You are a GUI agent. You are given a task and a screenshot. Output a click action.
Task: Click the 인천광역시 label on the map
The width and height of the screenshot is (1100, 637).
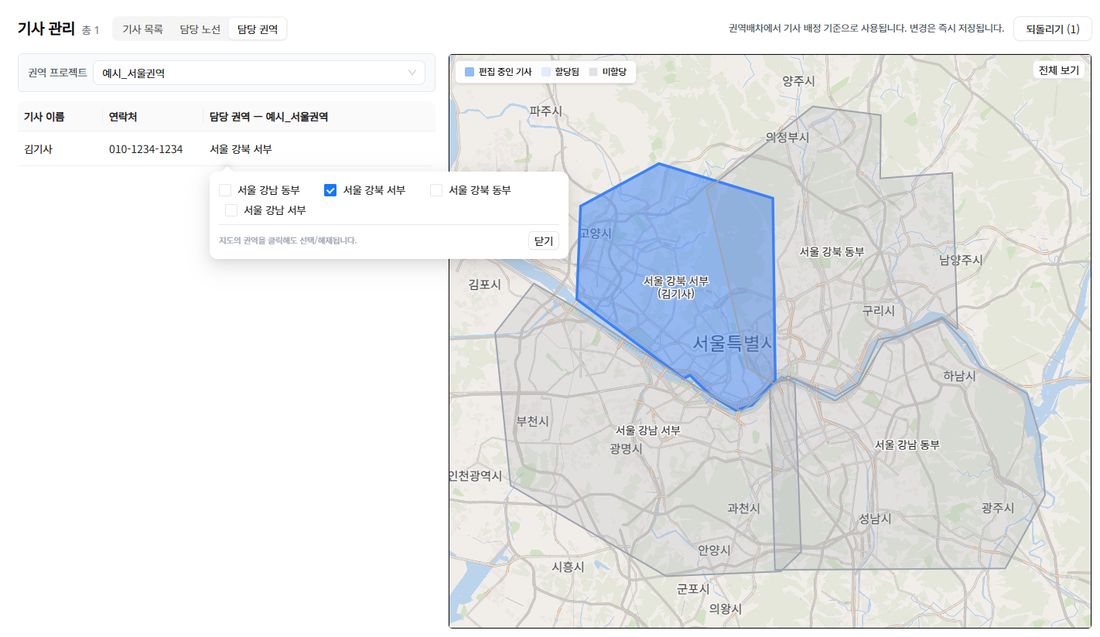click(476, 476)
